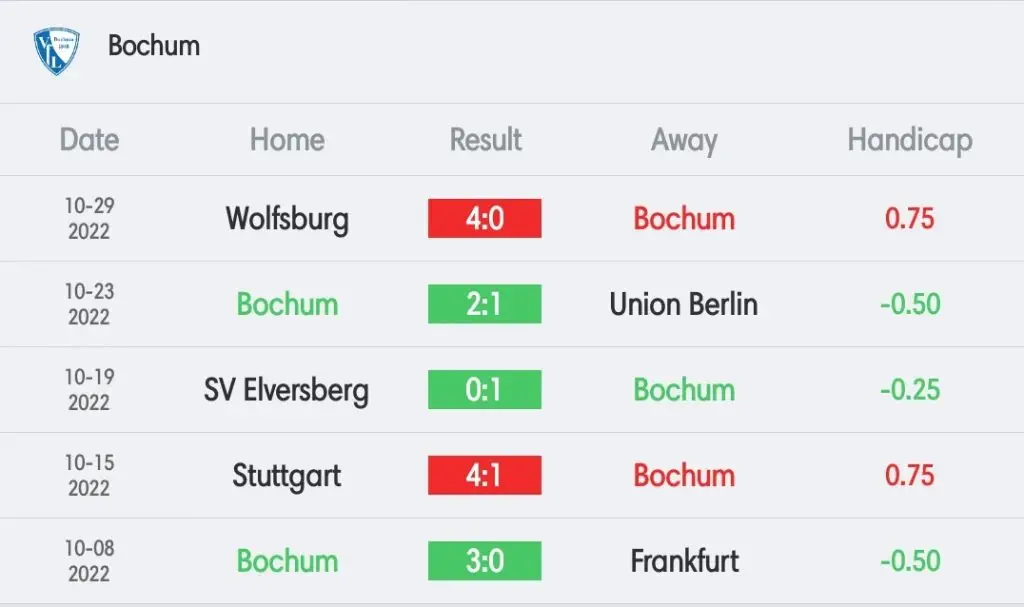Select the -0.25 handicap value
The width and height of the screenshot is (1024, 607).
(910, 389)
